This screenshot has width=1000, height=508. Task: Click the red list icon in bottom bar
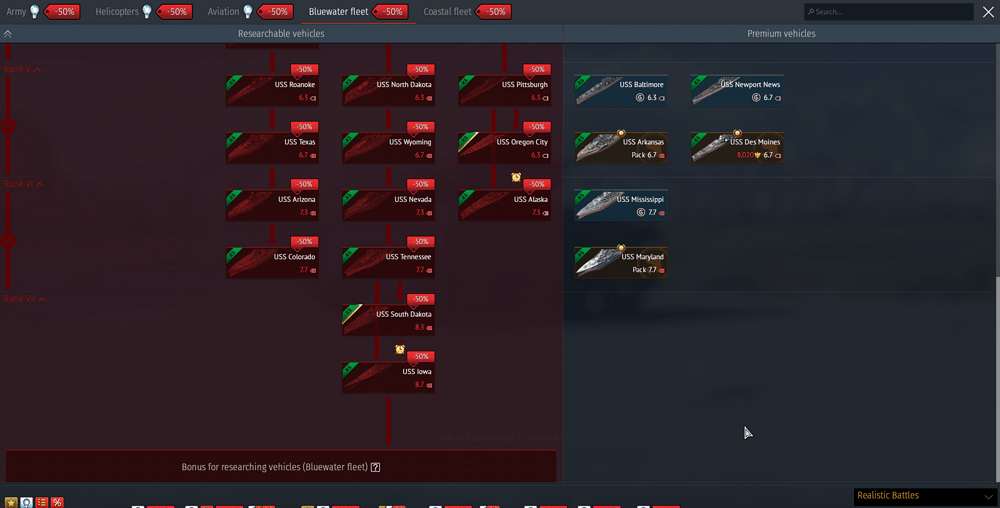point(42,502)
